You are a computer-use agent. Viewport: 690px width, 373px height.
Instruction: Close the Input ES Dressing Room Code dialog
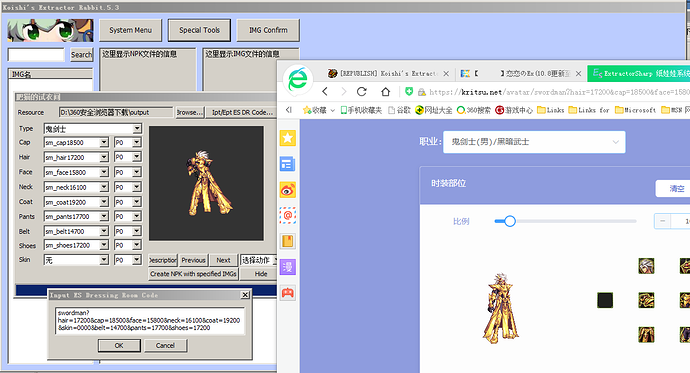coord(245,295)
